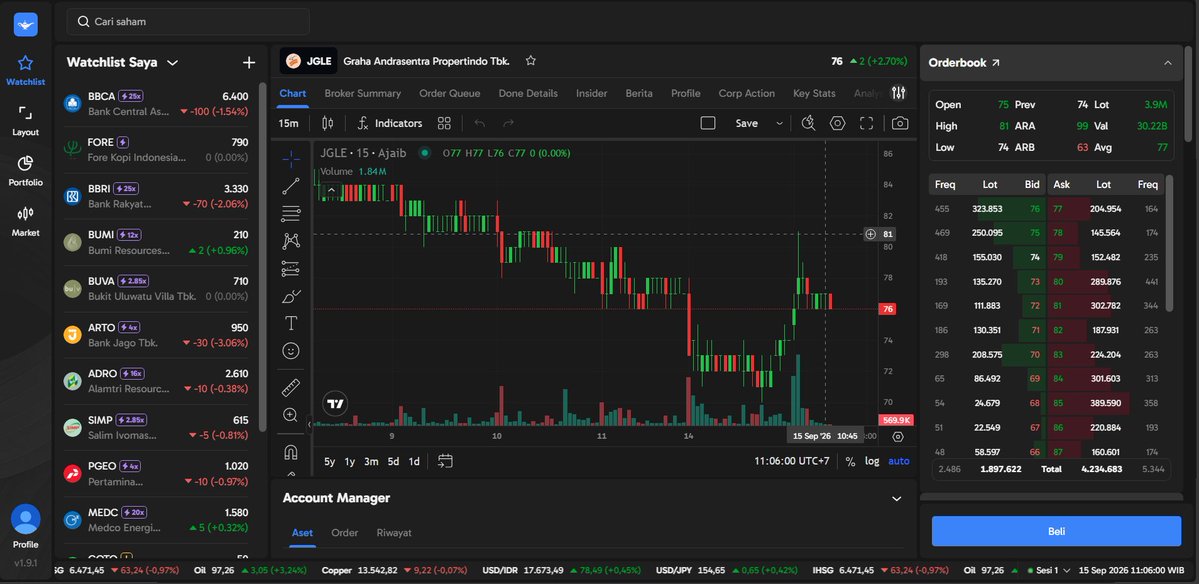
Task: Toggle the magnet snapping mode
Action: [291, 452]
